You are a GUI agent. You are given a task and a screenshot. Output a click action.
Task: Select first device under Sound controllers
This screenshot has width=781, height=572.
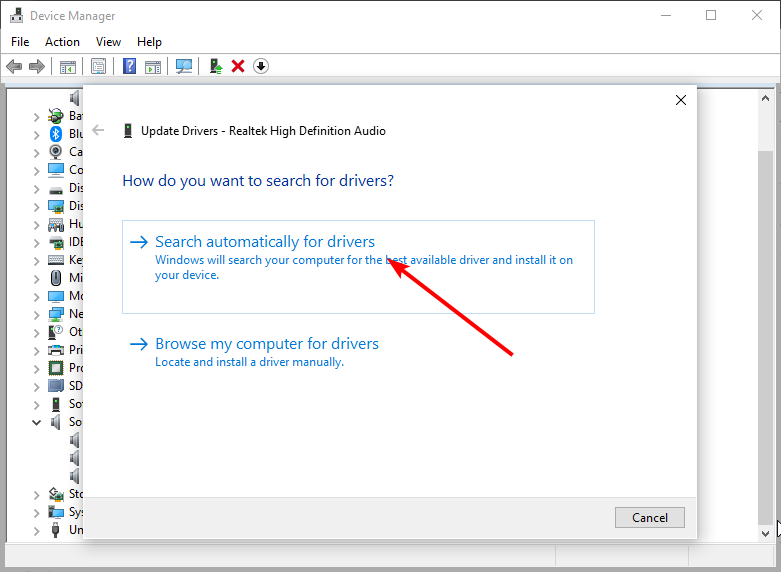[75, 440]
